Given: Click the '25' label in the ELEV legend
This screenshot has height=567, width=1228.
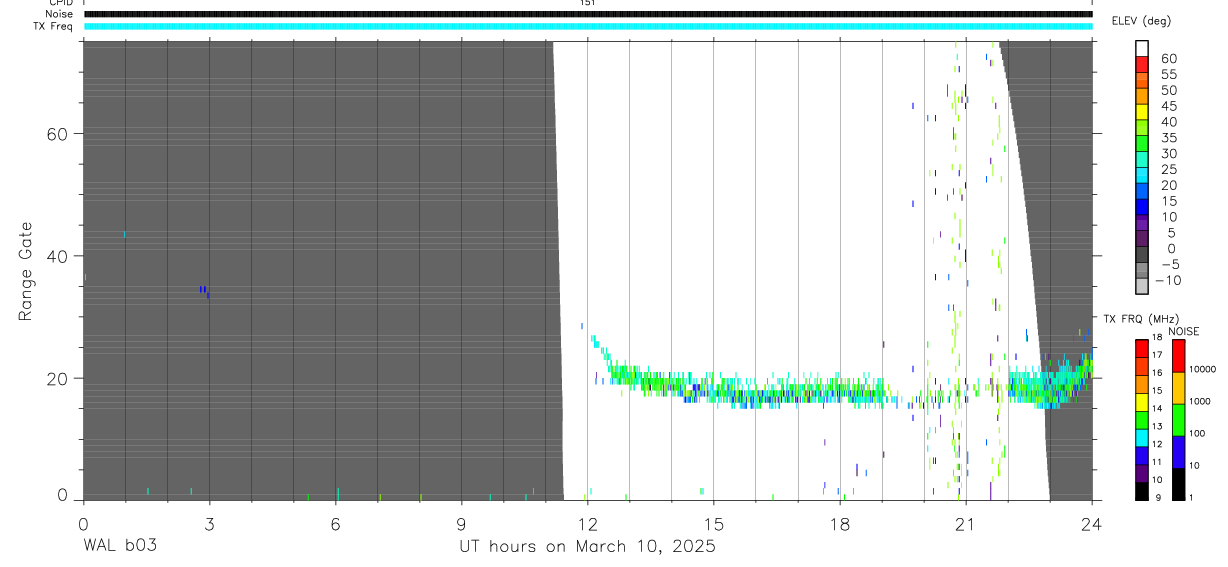Looking at the screenshot, I should tap(1167, 170).
